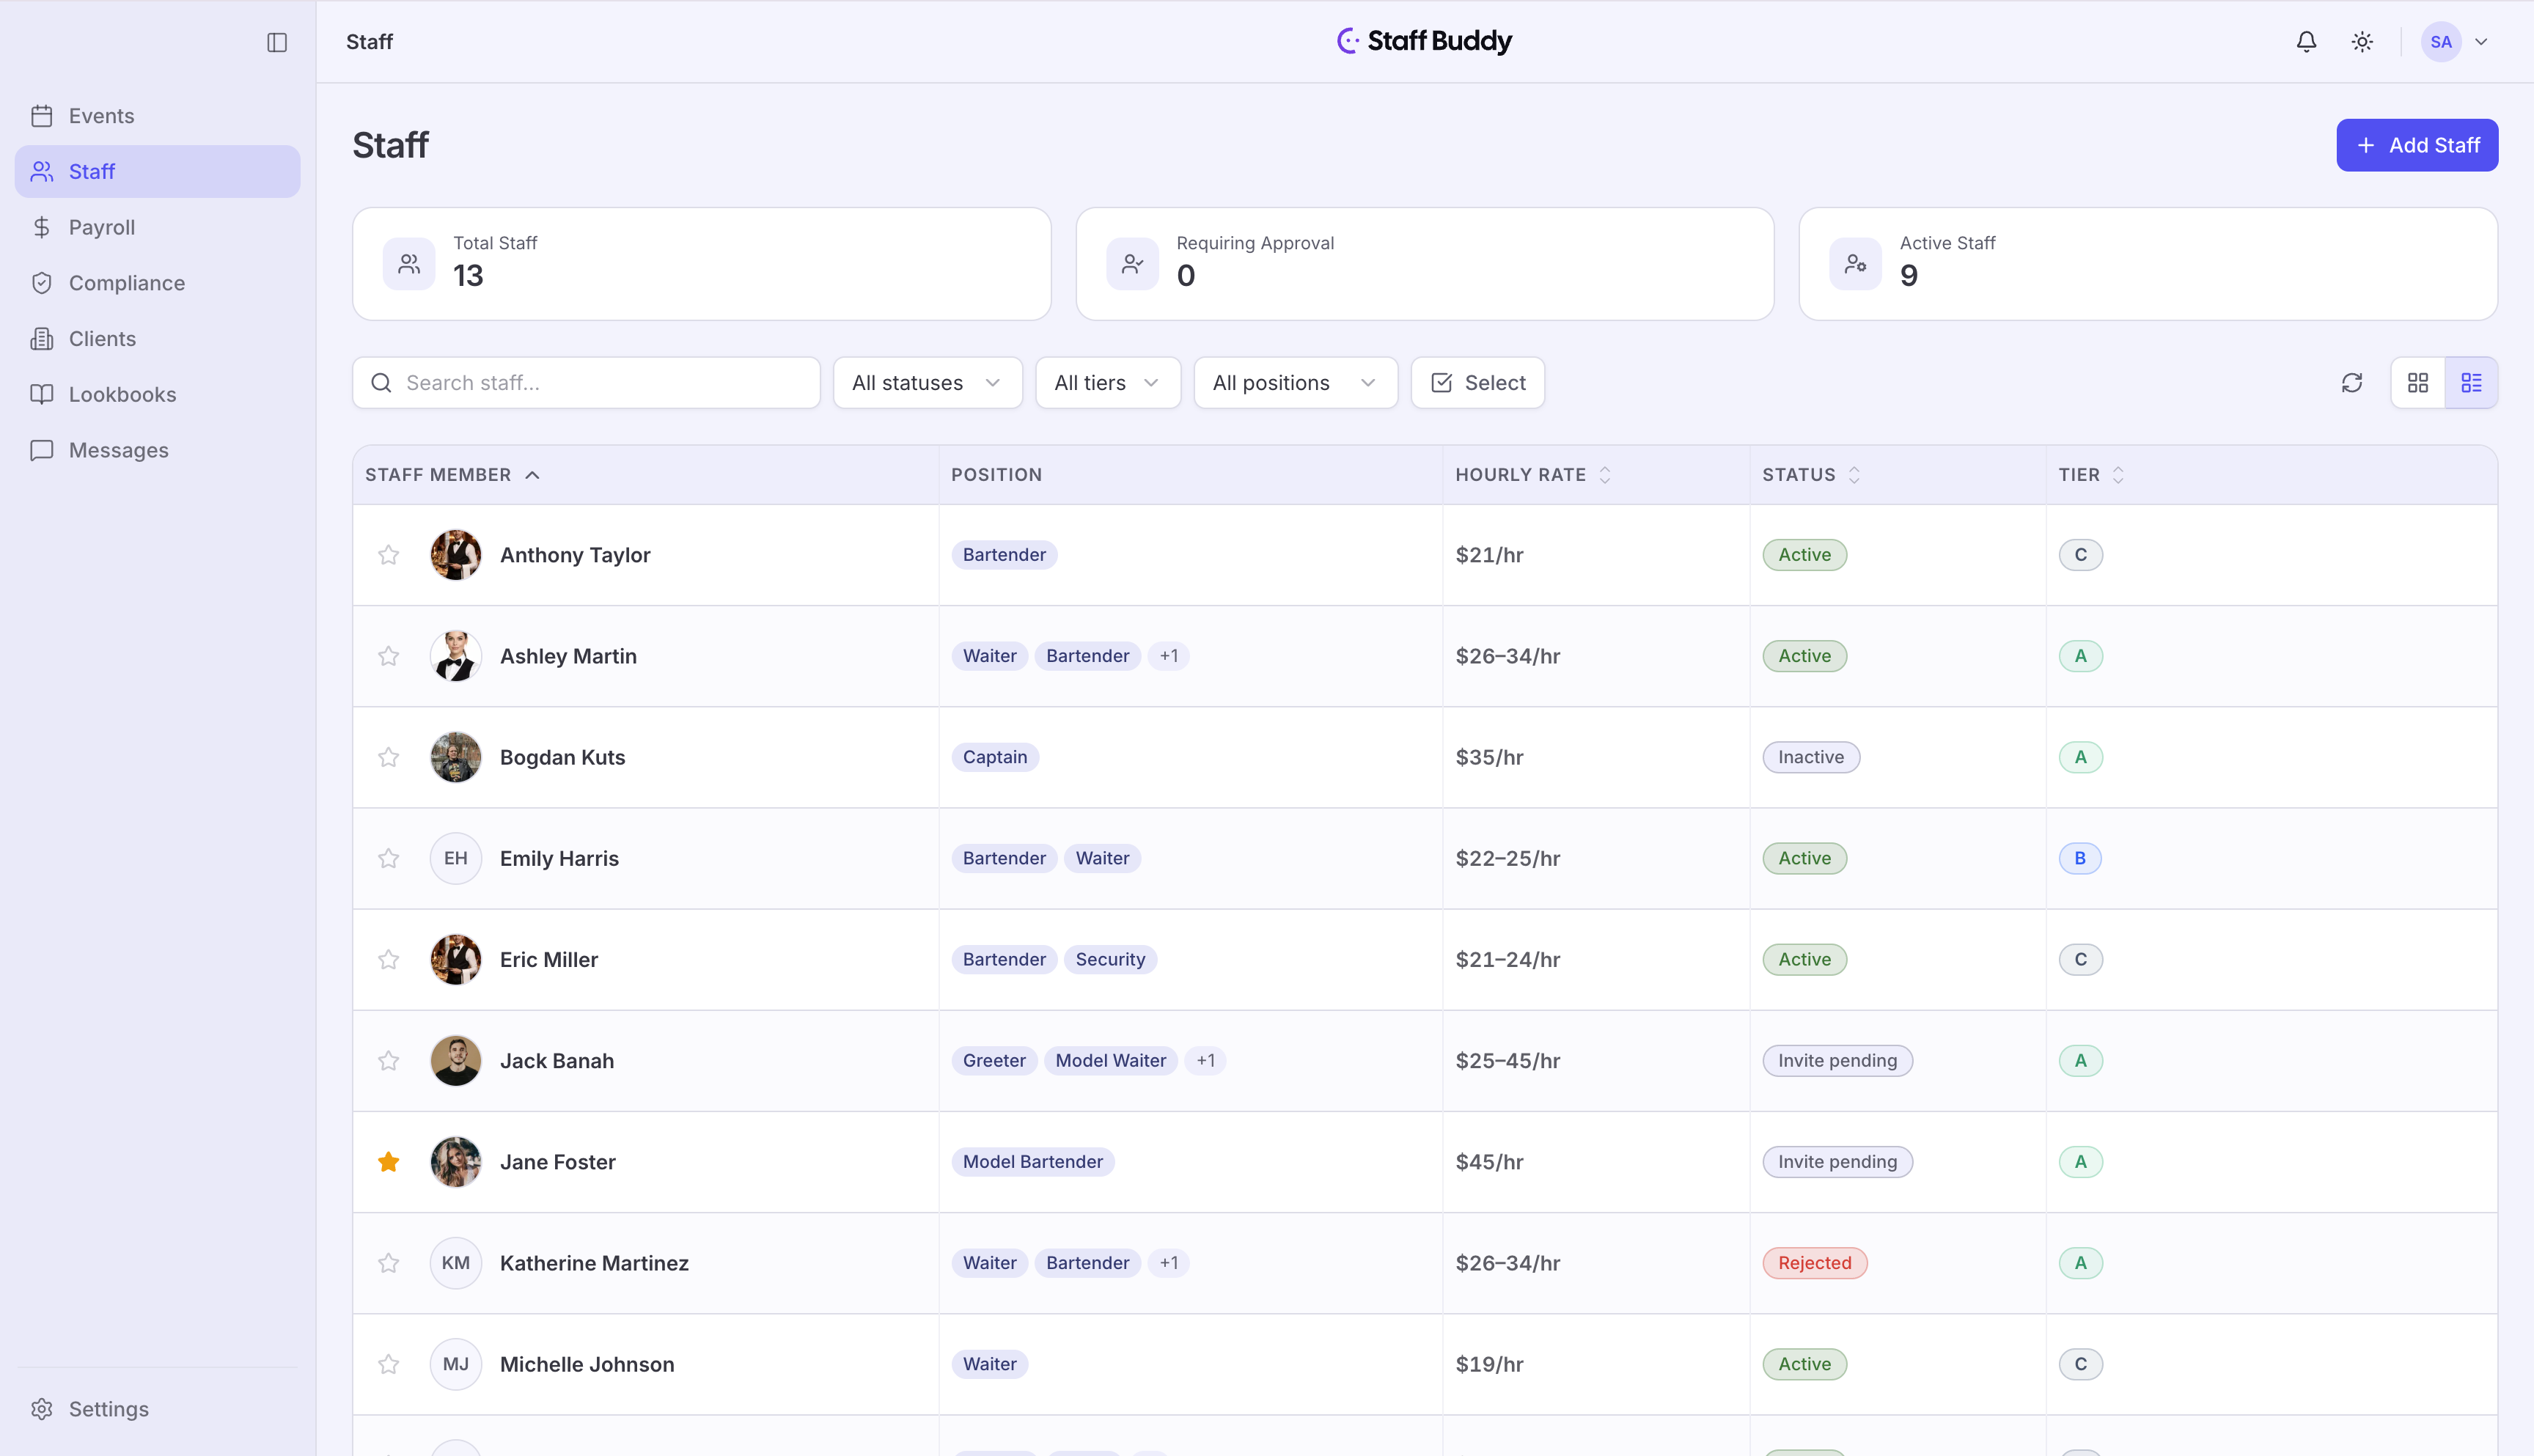Switch to grid view

point(2418,383)
